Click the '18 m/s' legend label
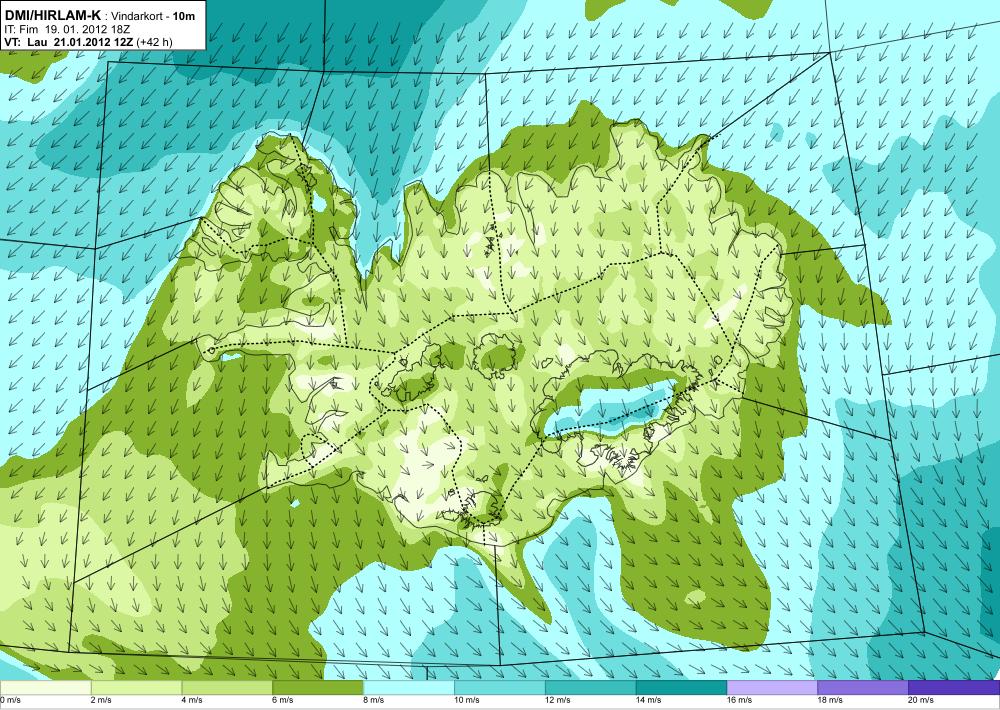1000x710 pixels. [x=830, y=700]
